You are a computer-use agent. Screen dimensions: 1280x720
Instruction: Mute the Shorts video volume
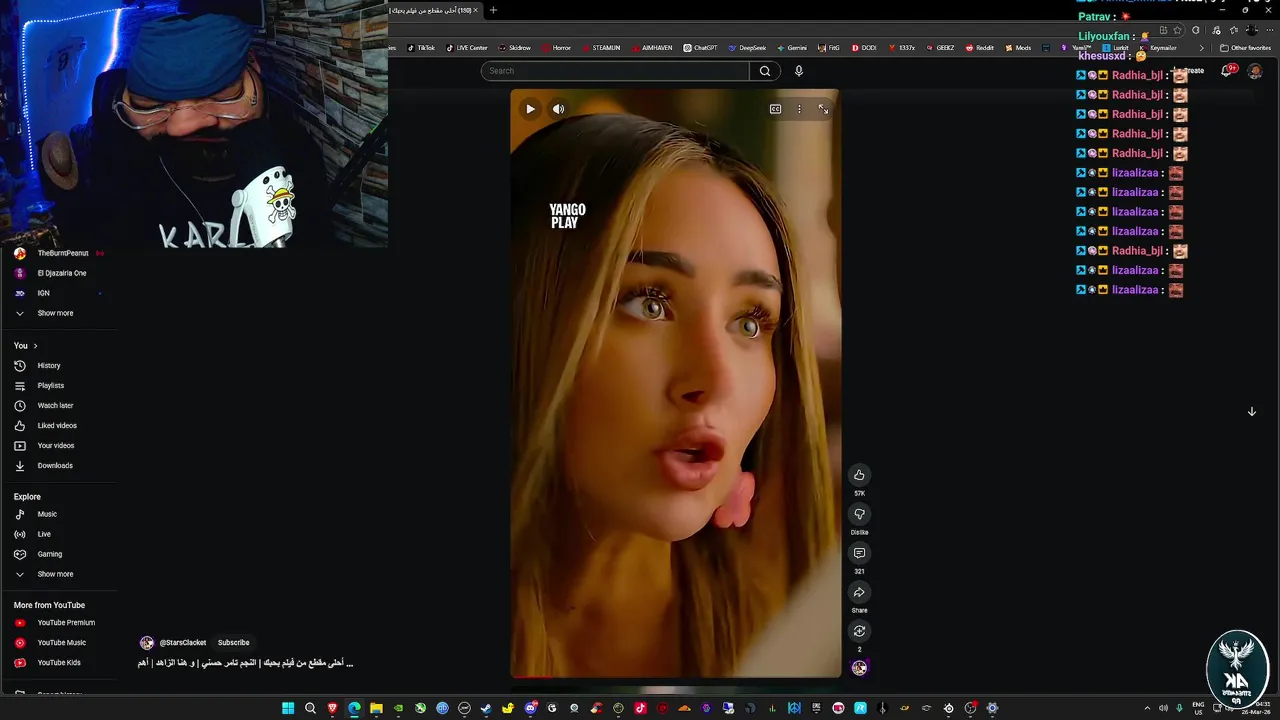(x=558, y=109)
